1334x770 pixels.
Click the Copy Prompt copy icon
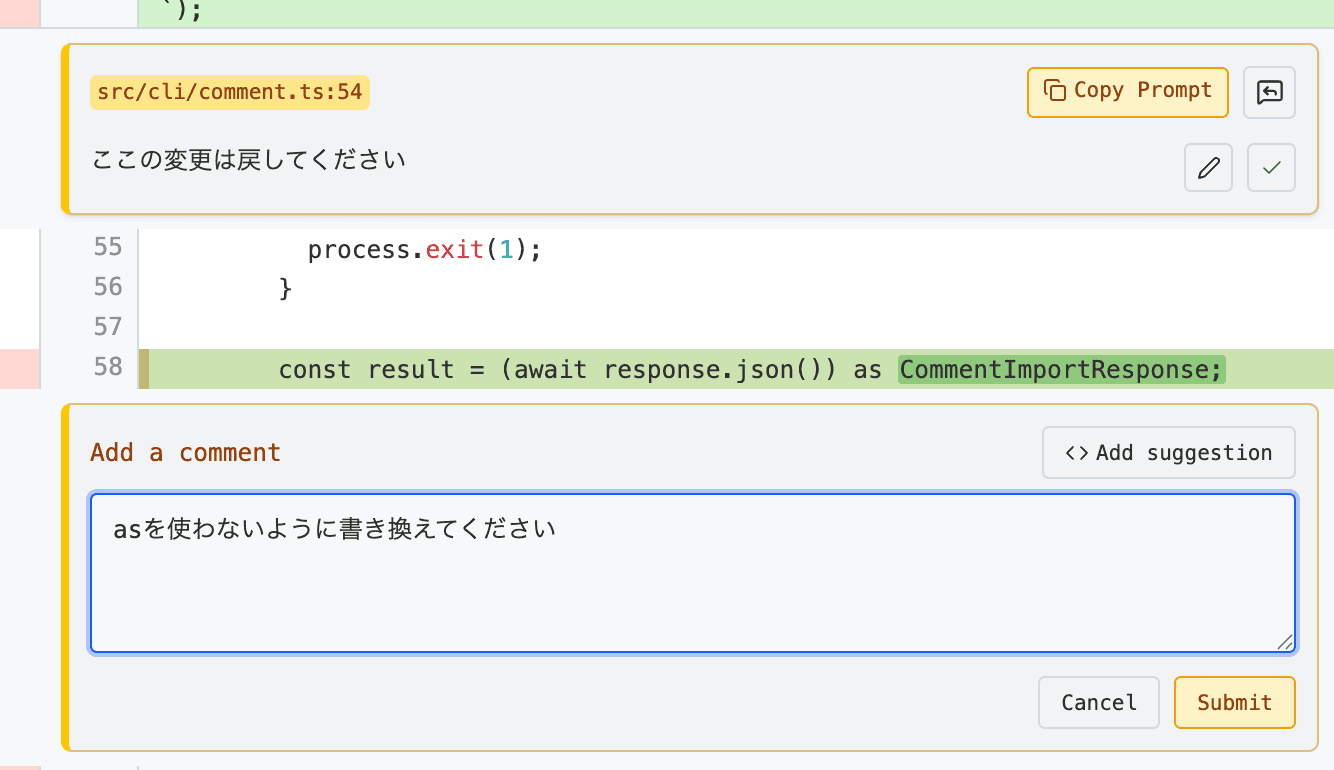point(1057,91)
